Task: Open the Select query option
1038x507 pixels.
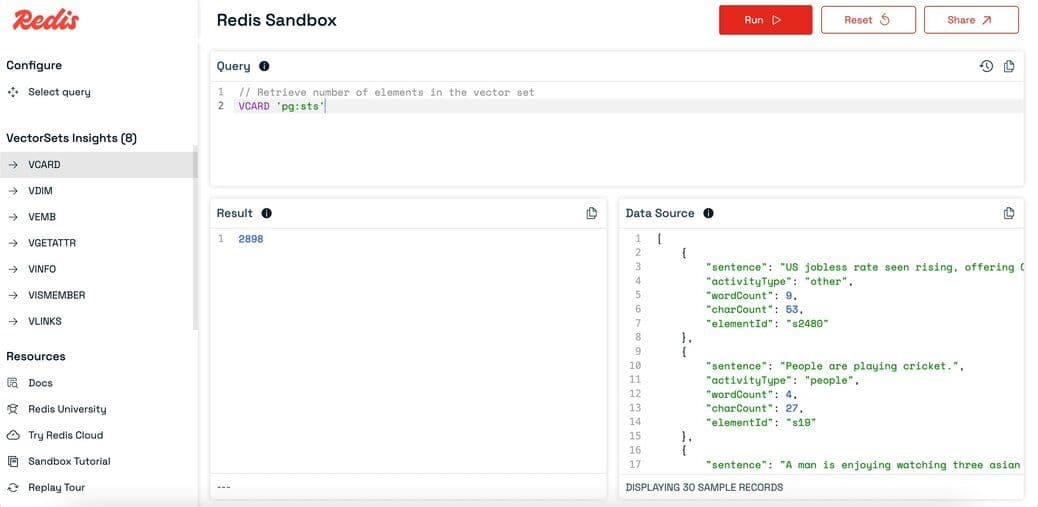Action: (59, 92)
